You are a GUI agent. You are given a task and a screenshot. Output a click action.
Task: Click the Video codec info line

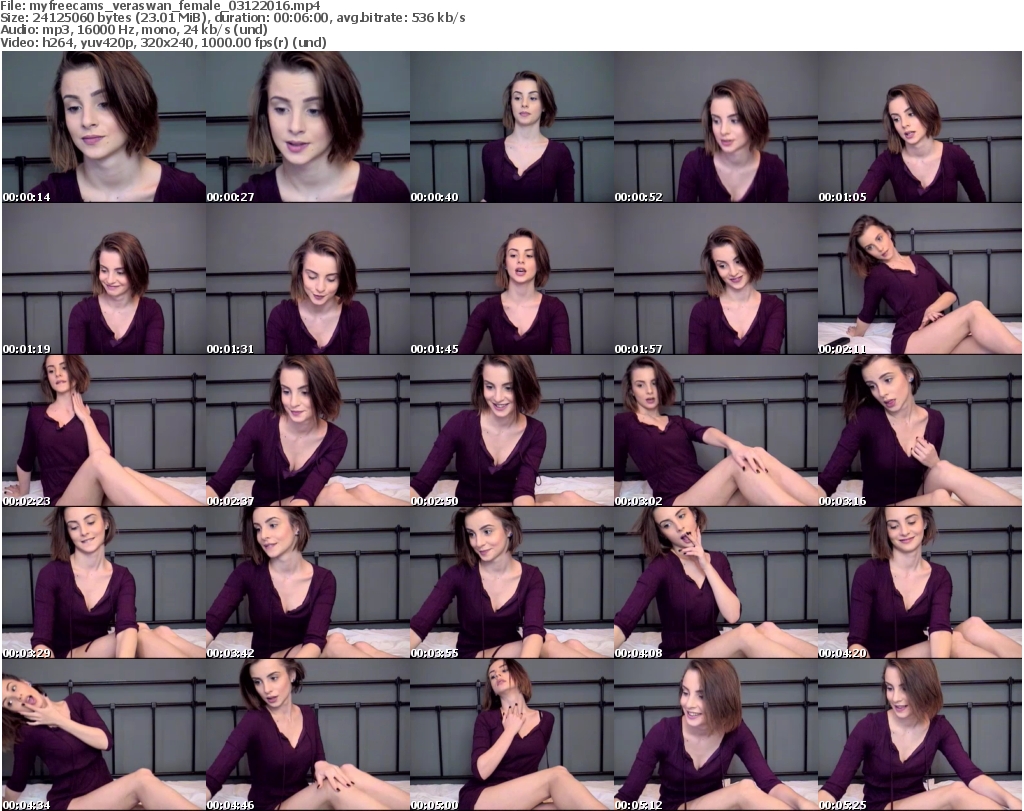(164, 42)
